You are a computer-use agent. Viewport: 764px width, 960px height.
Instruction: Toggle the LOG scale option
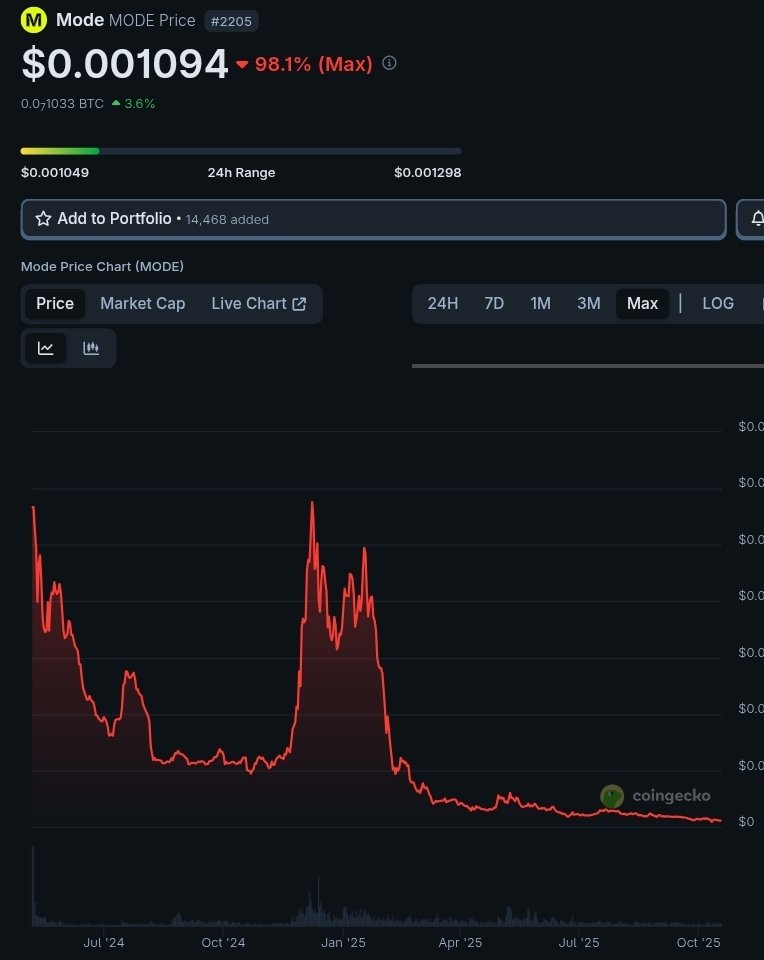tap(717, 303)
